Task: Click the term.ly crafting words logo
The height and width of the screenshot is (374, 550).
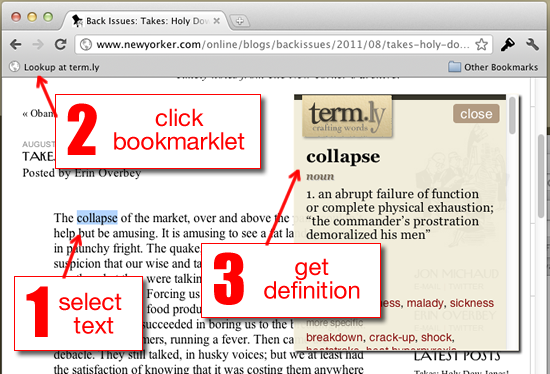Action: pyautogui.click(x=347, y=116)
